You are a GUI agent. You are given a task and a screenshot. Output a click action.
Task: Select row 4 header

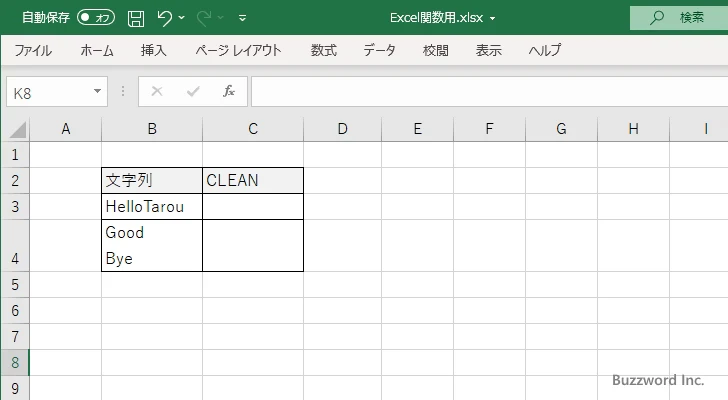[15, 245]
